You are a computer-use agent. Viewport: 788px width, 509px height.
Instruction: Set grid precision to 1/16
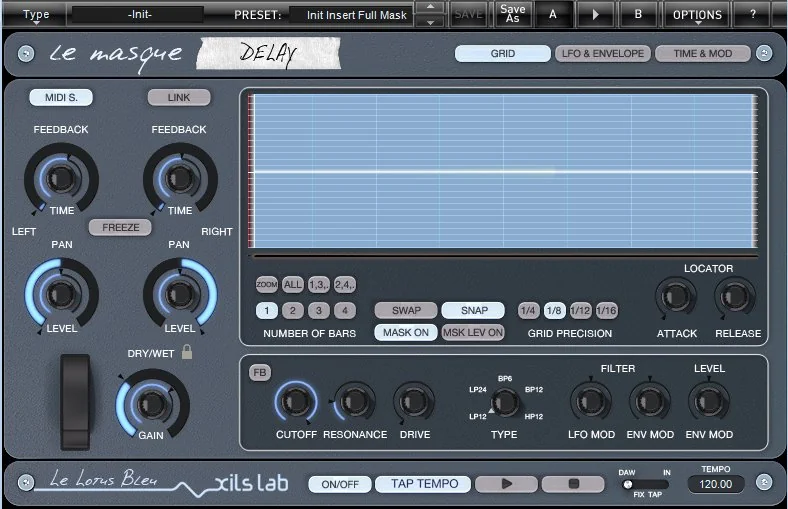(x=606, y=310)
